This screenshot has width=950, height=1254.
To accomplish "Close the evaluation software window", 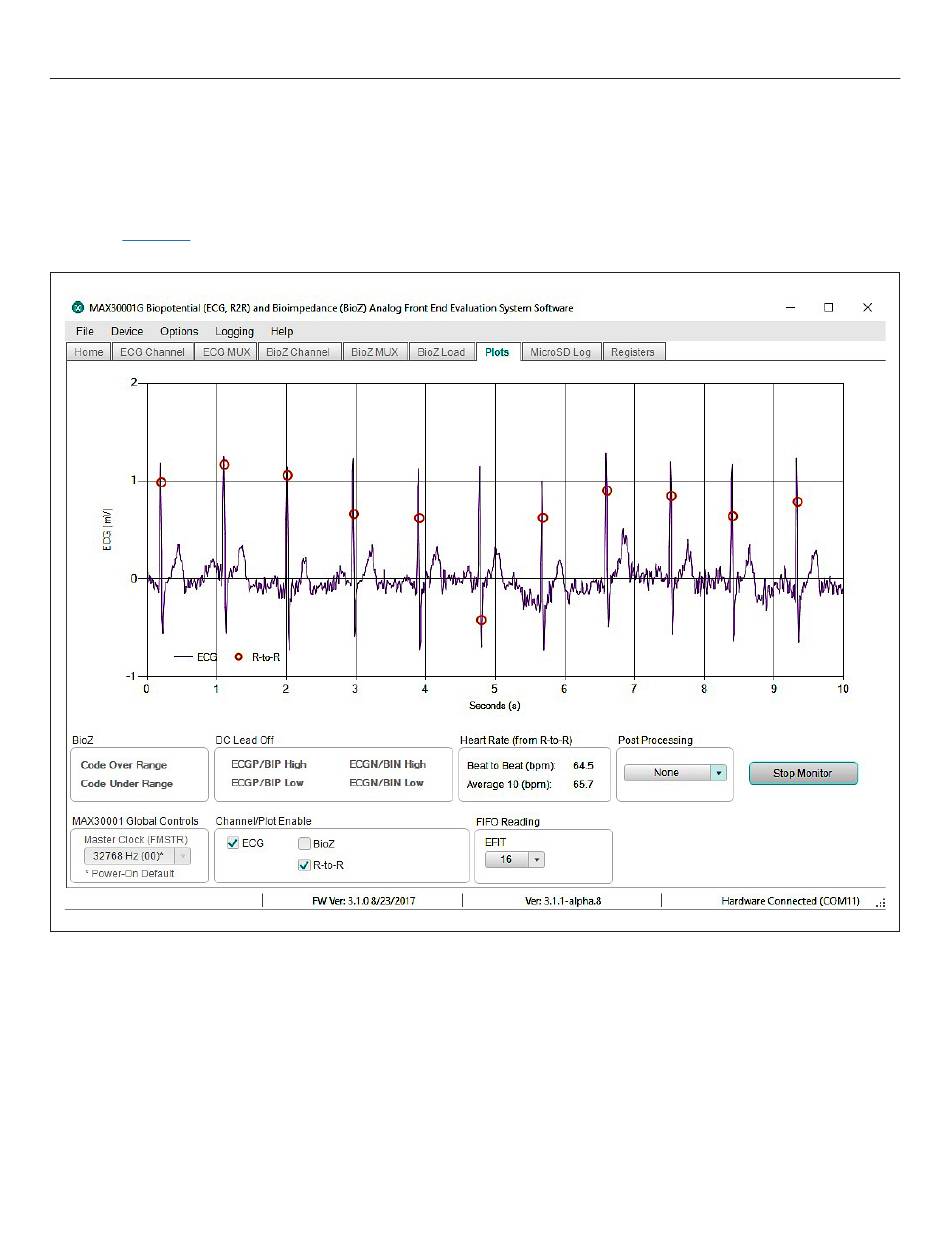I will [867, 308].
